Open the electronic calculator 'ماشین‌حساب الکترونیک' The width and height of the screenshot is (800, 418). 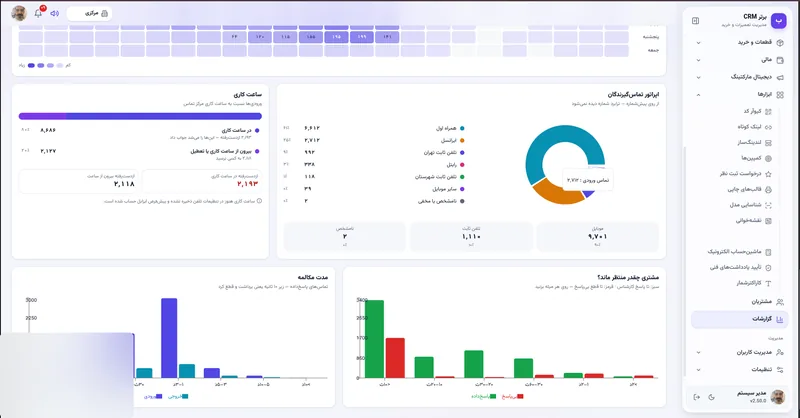tap(739, 252)
